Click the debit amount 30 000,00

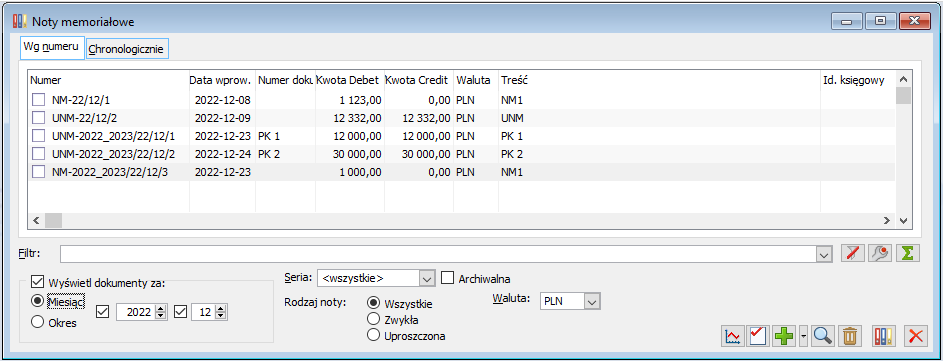pos(357,154)
